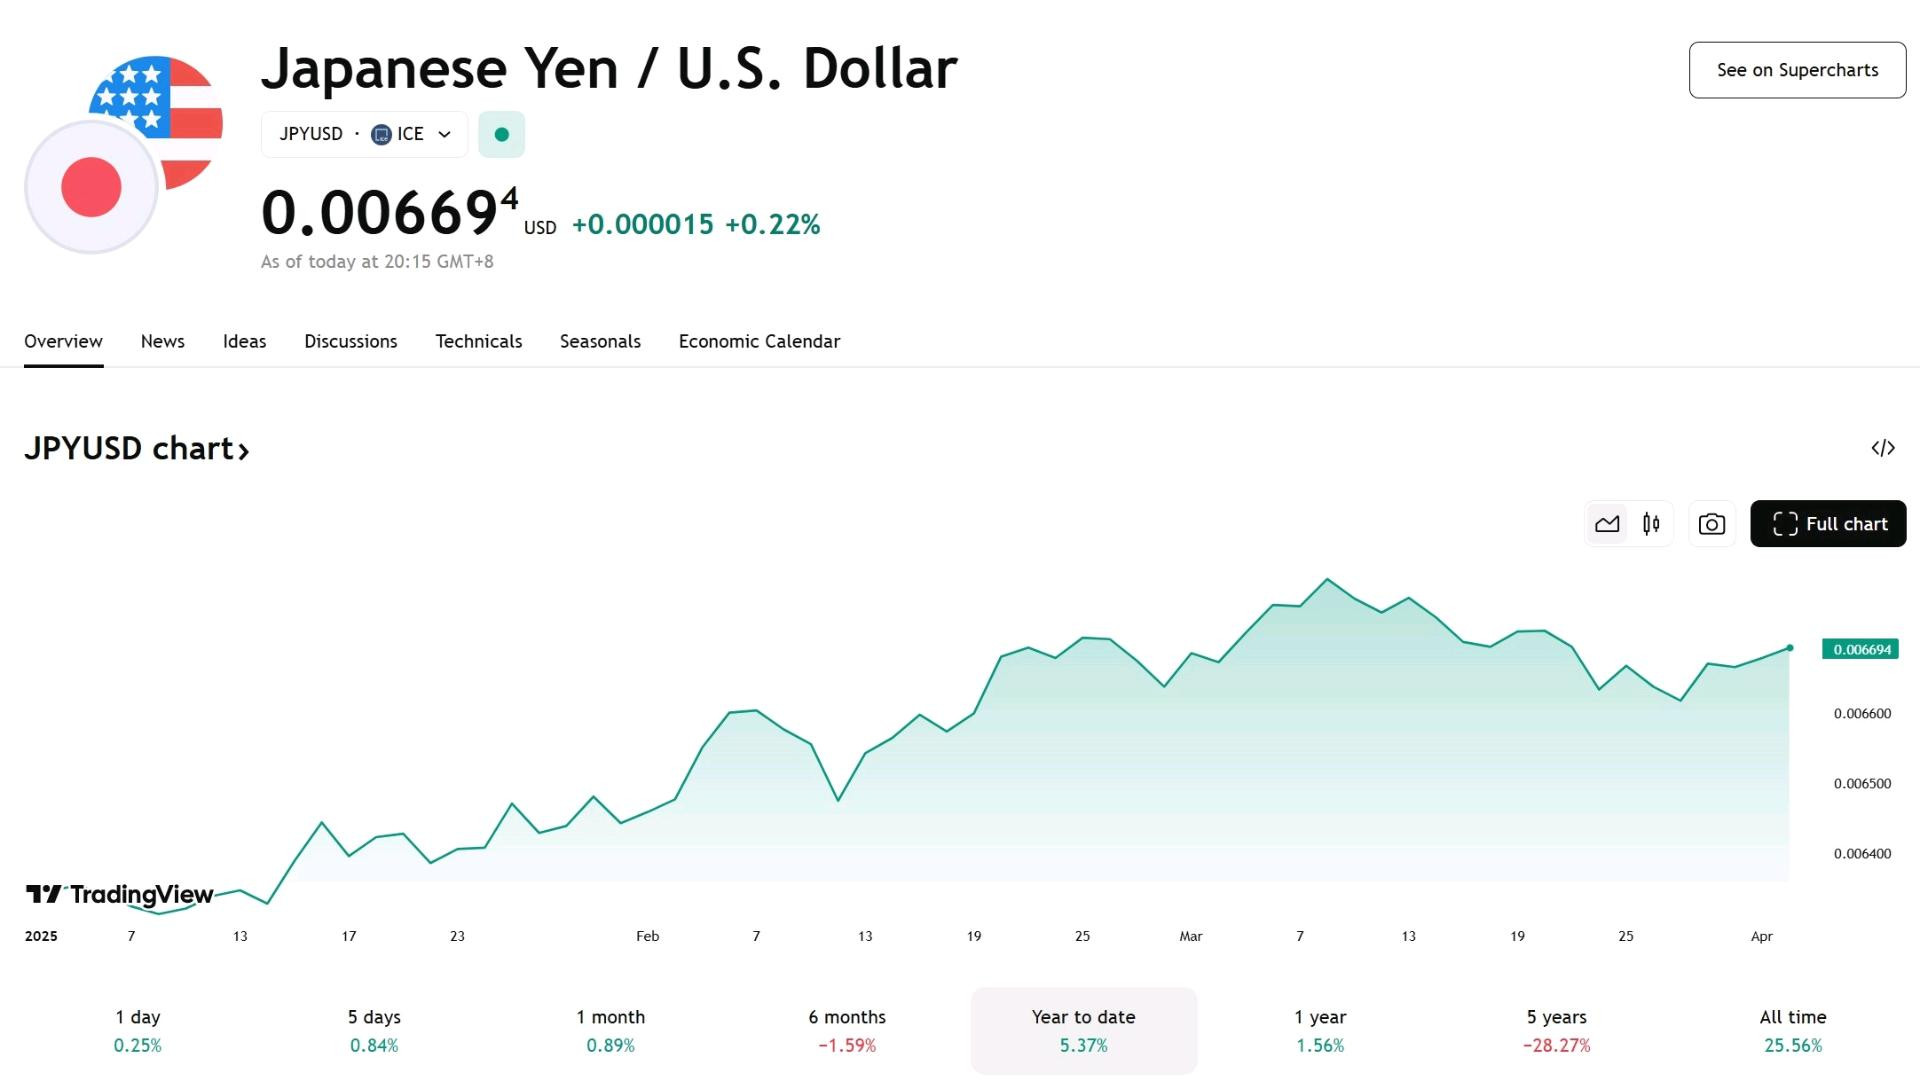Select the 5 years range
Image resolution: width=1920 pixels, height=1089 pixels.
1557,1031
